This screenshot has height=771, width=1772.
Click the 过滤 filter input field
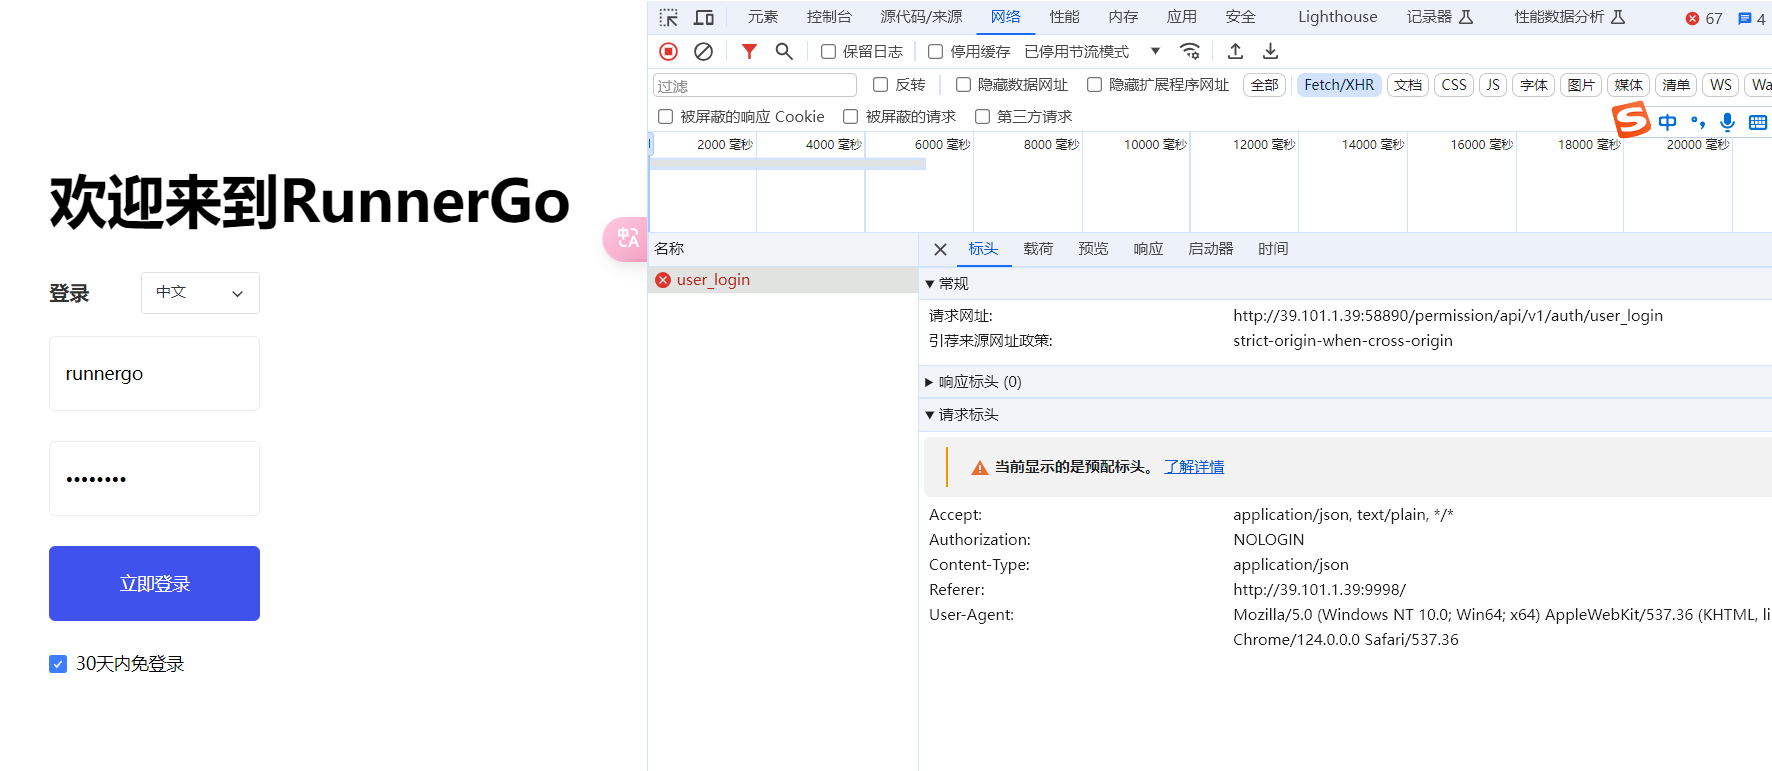click(x=754, y=86)
